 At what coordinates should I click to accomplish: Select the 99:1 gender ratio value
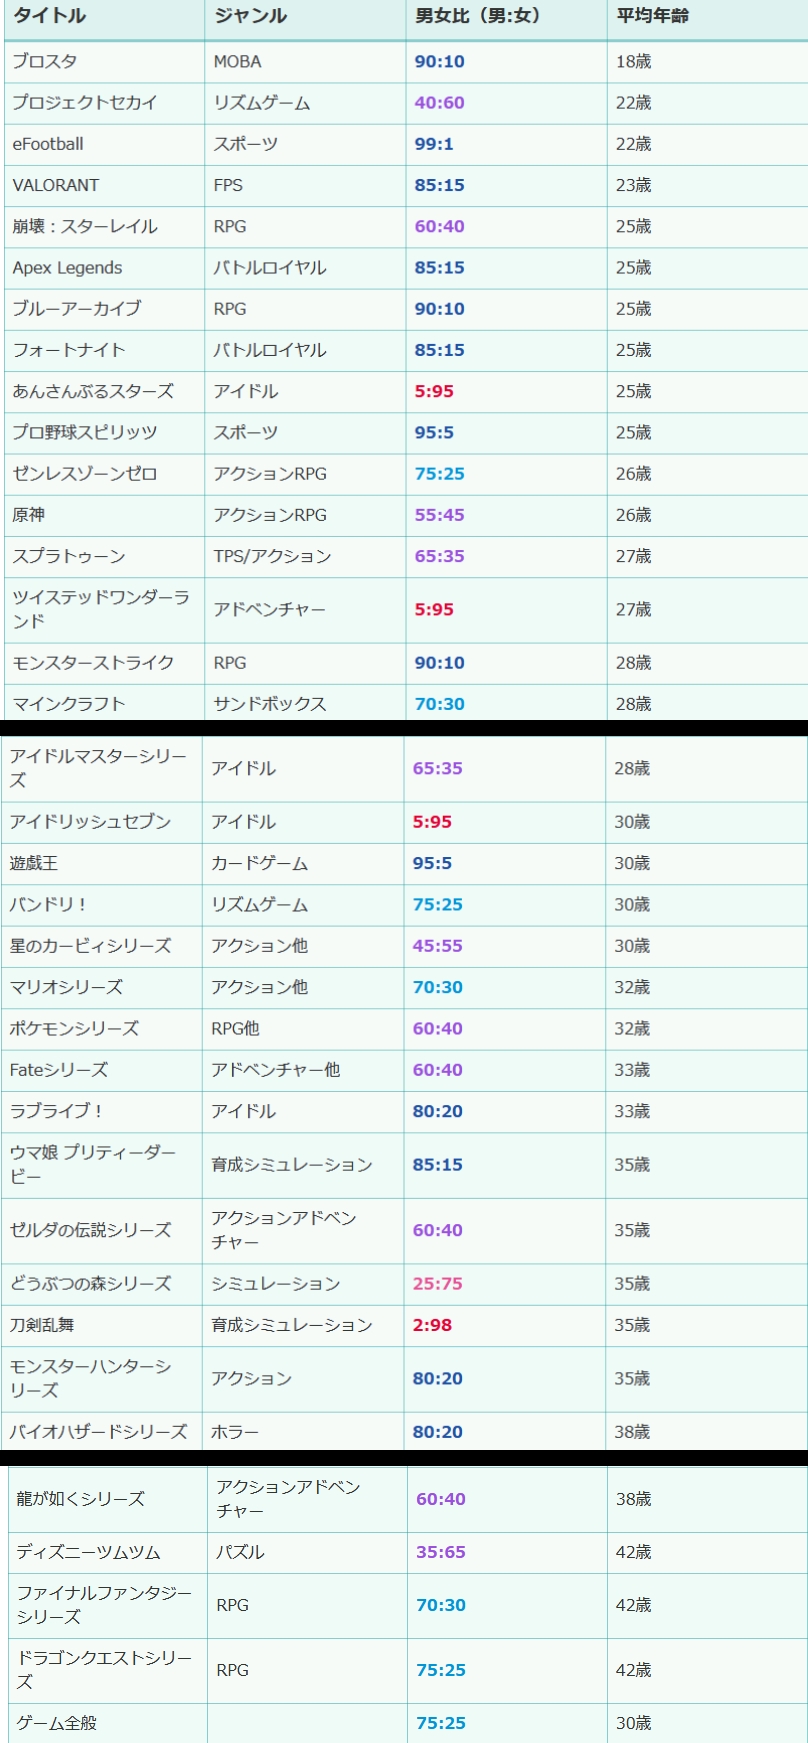tap(434, 144)
